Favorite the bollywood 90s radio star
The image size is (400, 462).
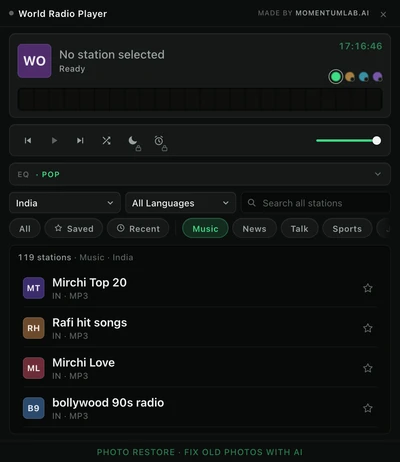(x=368, y=408)
